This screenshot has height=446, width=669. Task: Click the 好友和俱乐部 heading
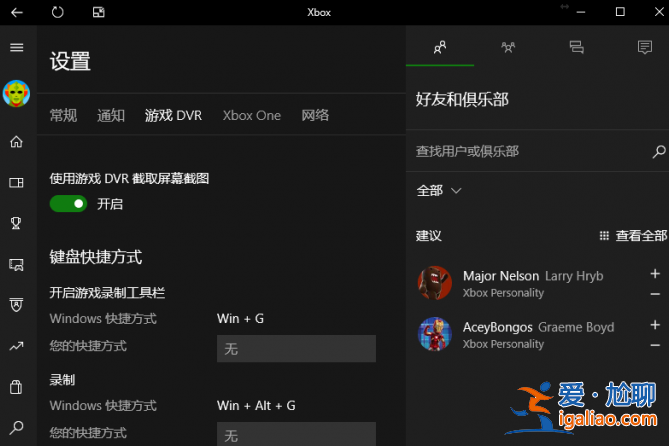tap(462, 99)
